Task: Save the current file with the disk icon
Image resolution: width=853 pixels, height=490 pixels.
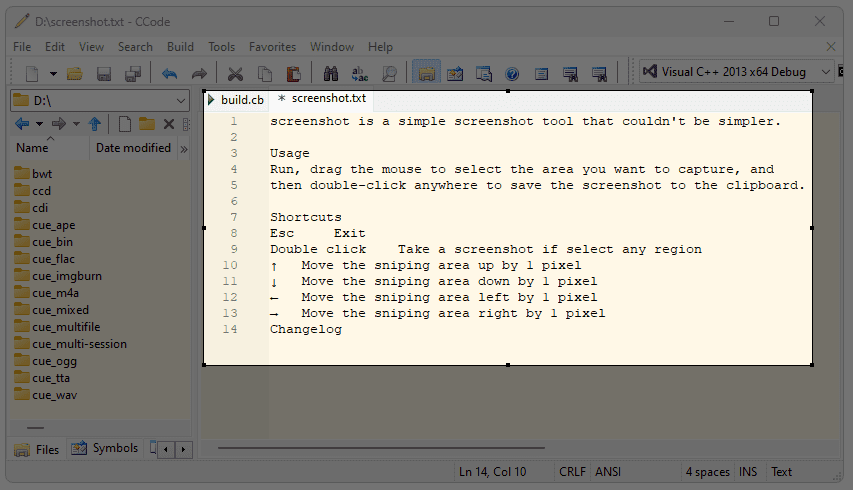Action: [104, 73]
